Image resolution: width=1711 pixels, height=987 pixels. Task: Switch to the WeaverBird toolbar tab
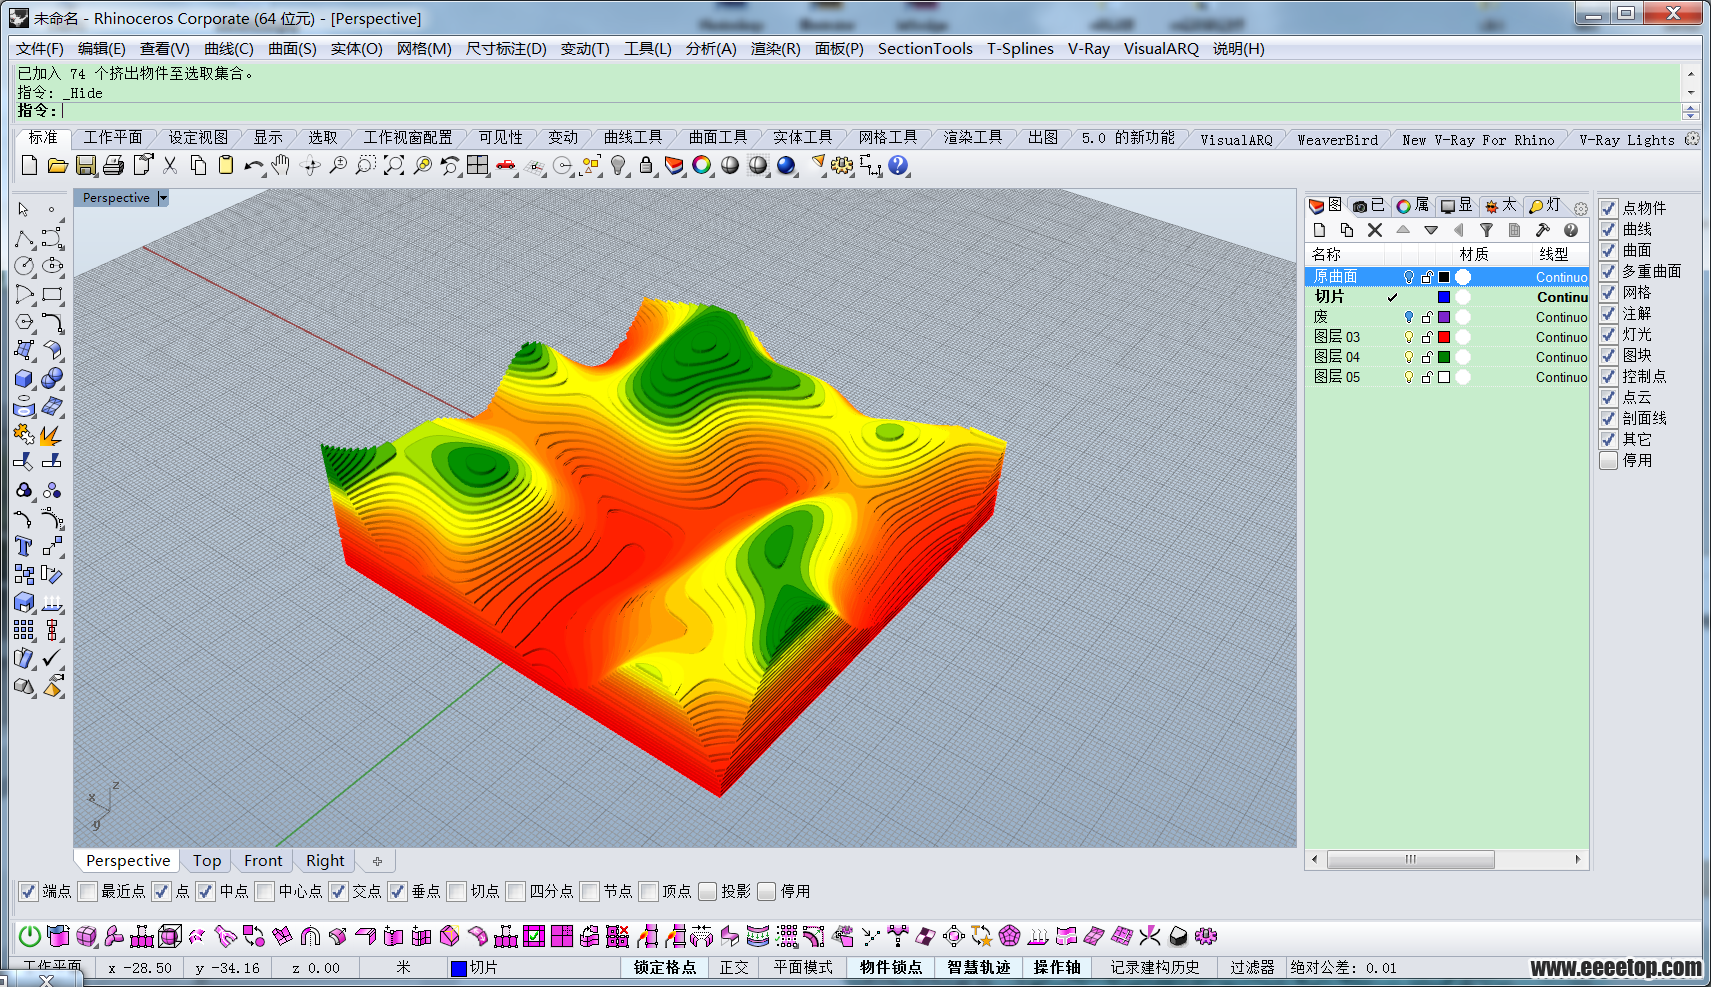pos(1337,139)
